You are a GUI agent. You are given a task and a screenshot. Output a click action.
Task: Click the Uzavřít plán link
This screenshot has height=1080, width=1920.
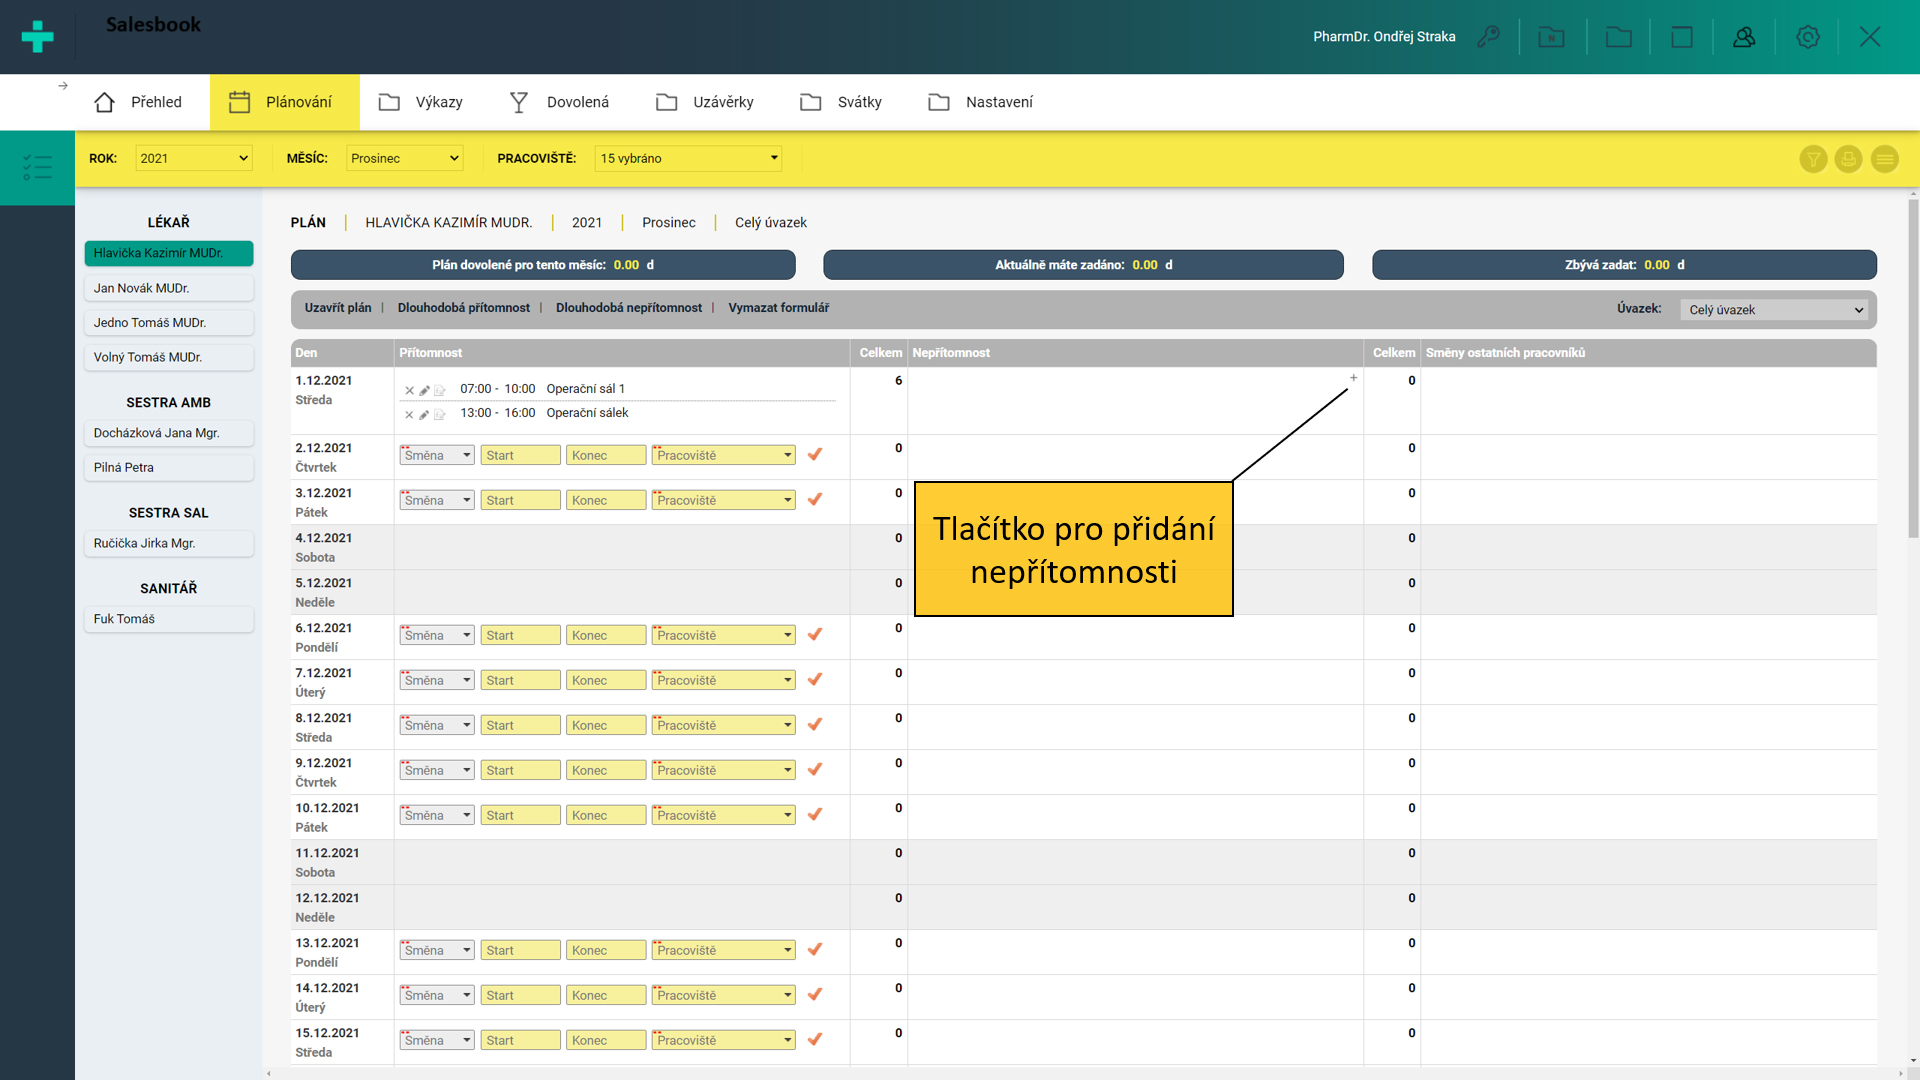(337, 308)
